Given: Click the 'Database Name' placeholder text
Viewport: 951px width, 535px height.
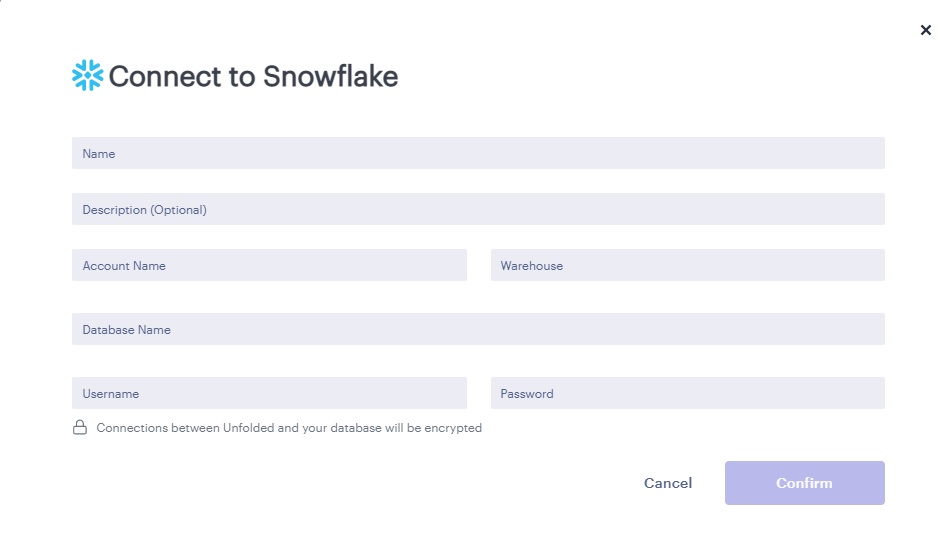Looking at the screenshot, I should coord(126,330).
